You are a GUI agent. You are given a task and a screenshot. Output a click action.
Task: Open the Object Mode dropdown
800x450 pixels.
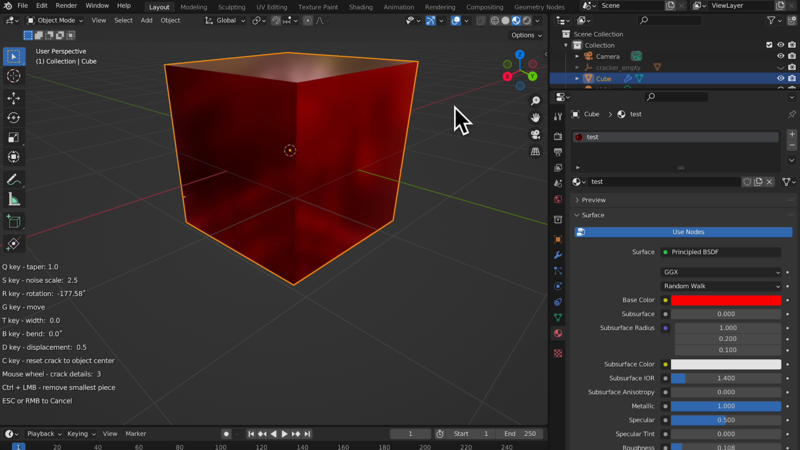(x=55, y=20)
